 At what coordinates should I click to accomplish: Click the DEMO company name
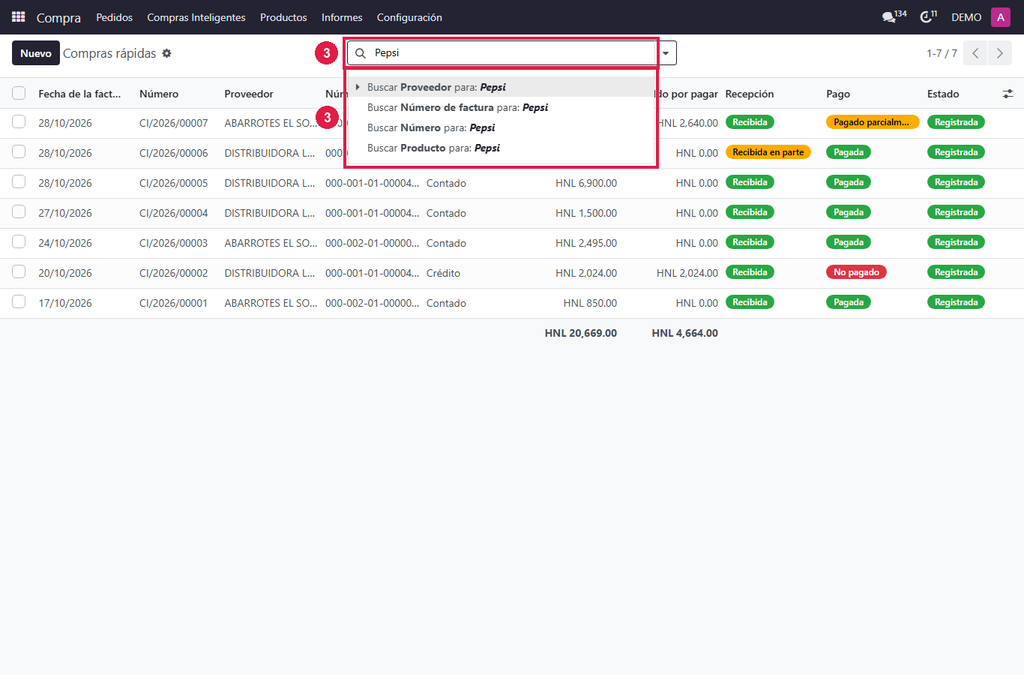click(966, 17)
